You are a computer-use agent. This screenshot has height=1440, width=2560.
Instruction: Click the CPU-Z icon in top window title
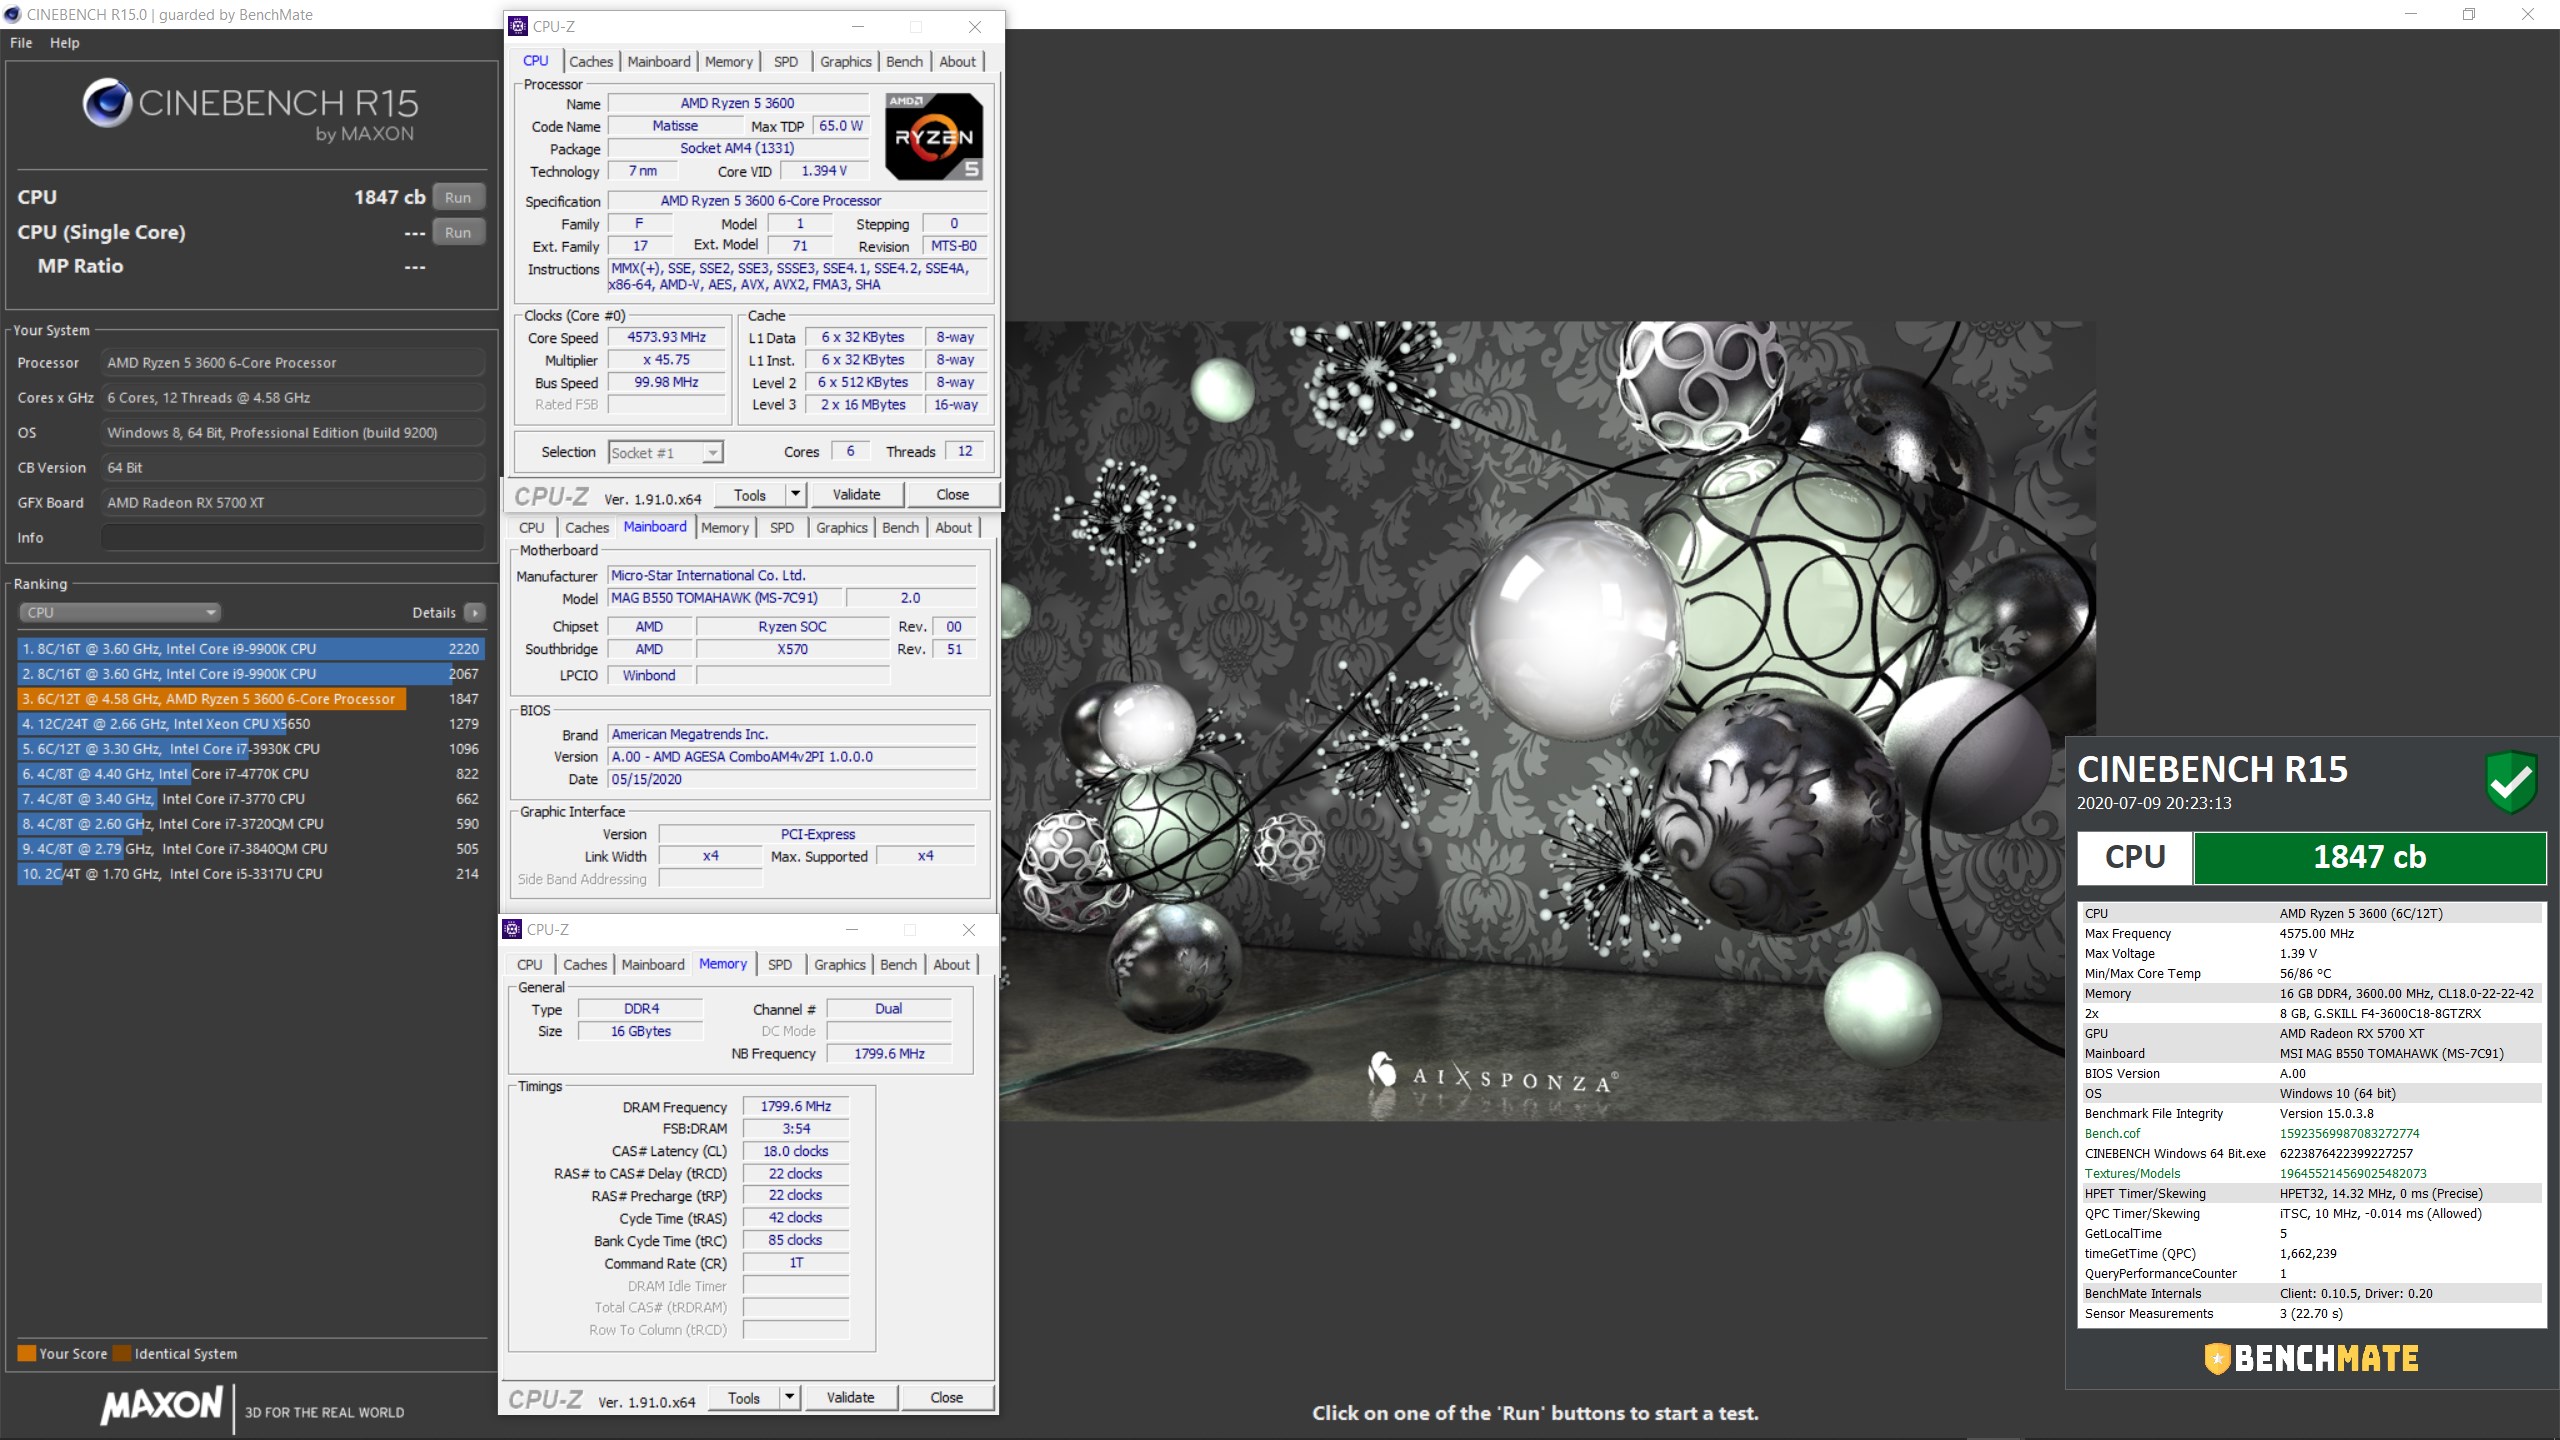tap(518, 27)
